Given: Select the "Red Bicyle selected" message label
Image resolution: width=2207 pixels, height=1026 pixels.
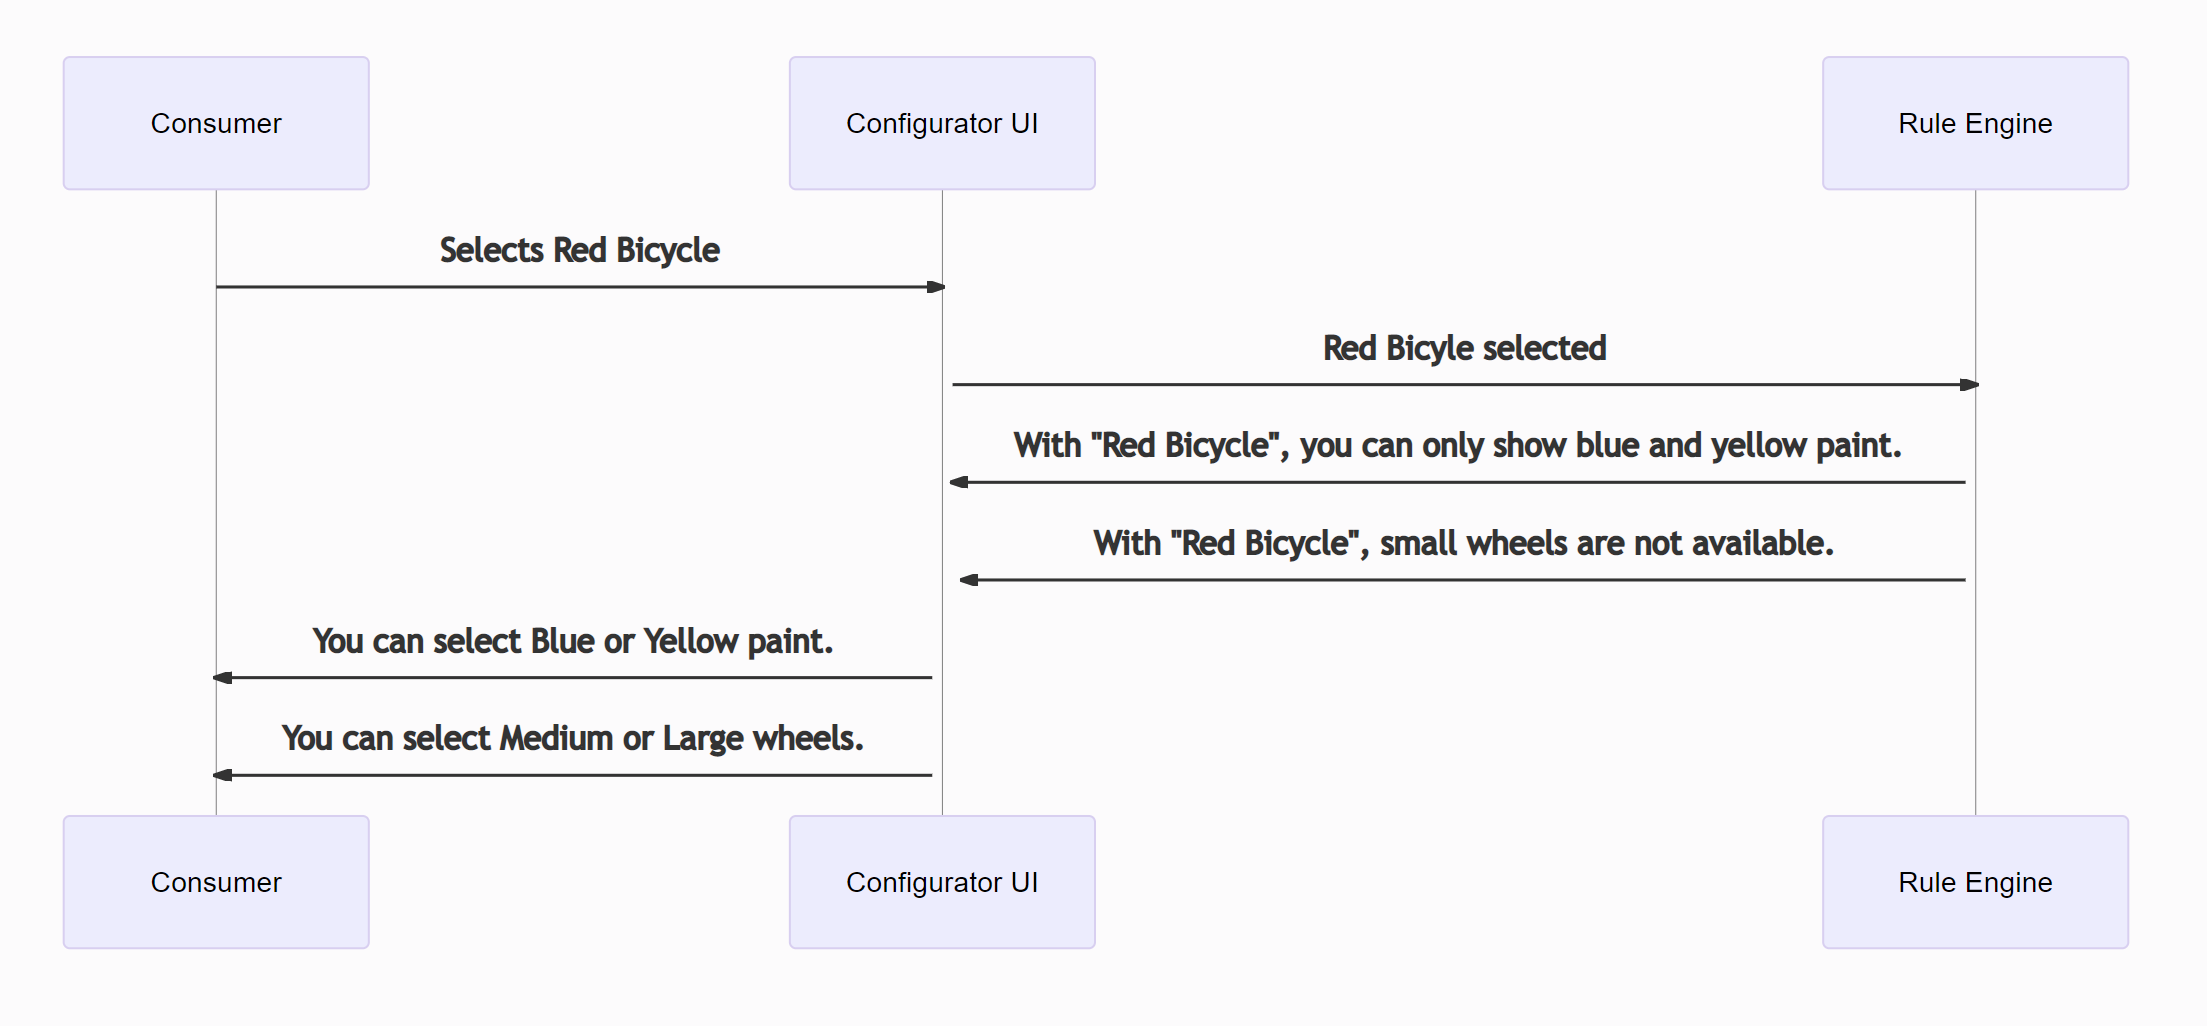Looking at the screenshot, I should pyautogui.click(x=1464, y=348).
